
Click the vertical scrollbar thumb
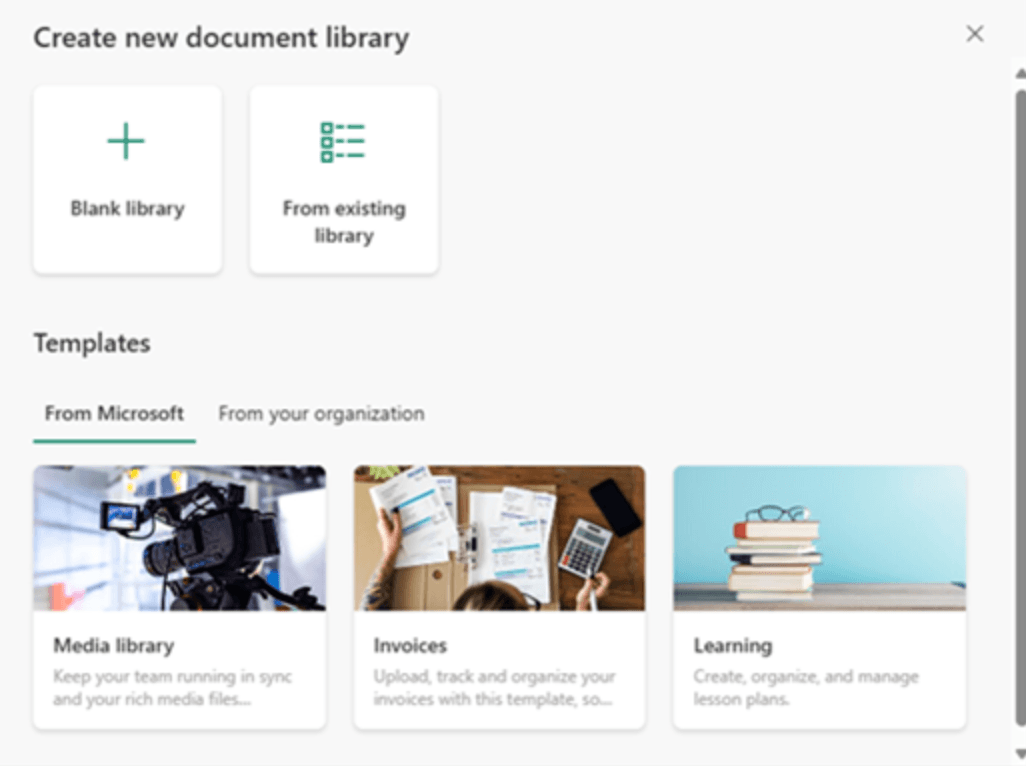click(1020, 400)
